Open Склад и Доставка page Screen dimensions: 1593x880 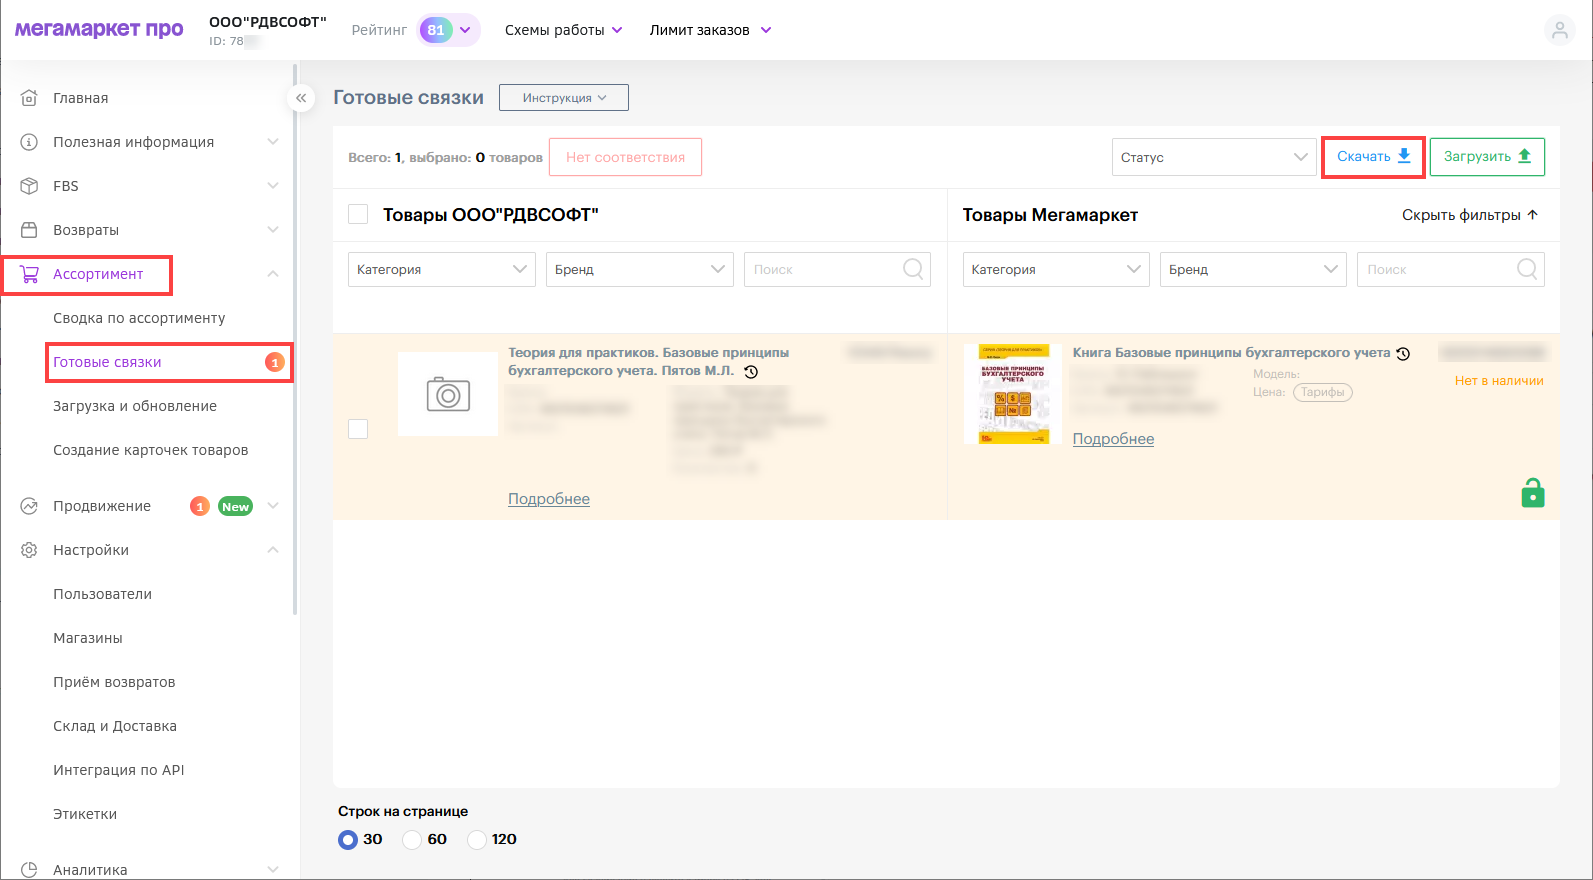pos(115,726)
